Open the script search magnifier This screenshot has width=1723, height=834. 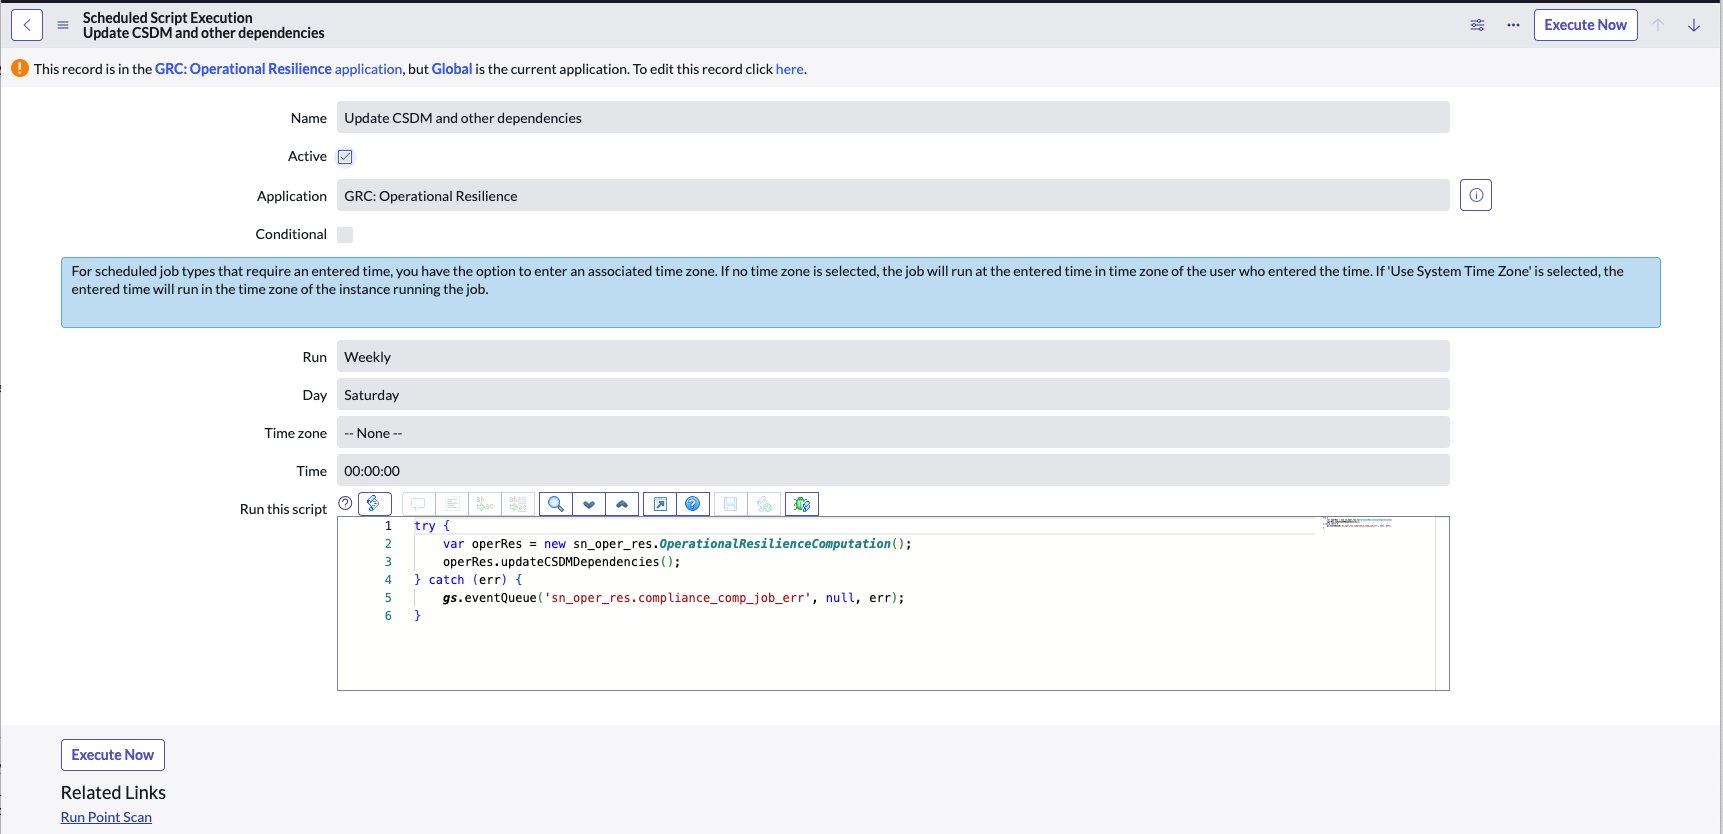coord(555,504)
